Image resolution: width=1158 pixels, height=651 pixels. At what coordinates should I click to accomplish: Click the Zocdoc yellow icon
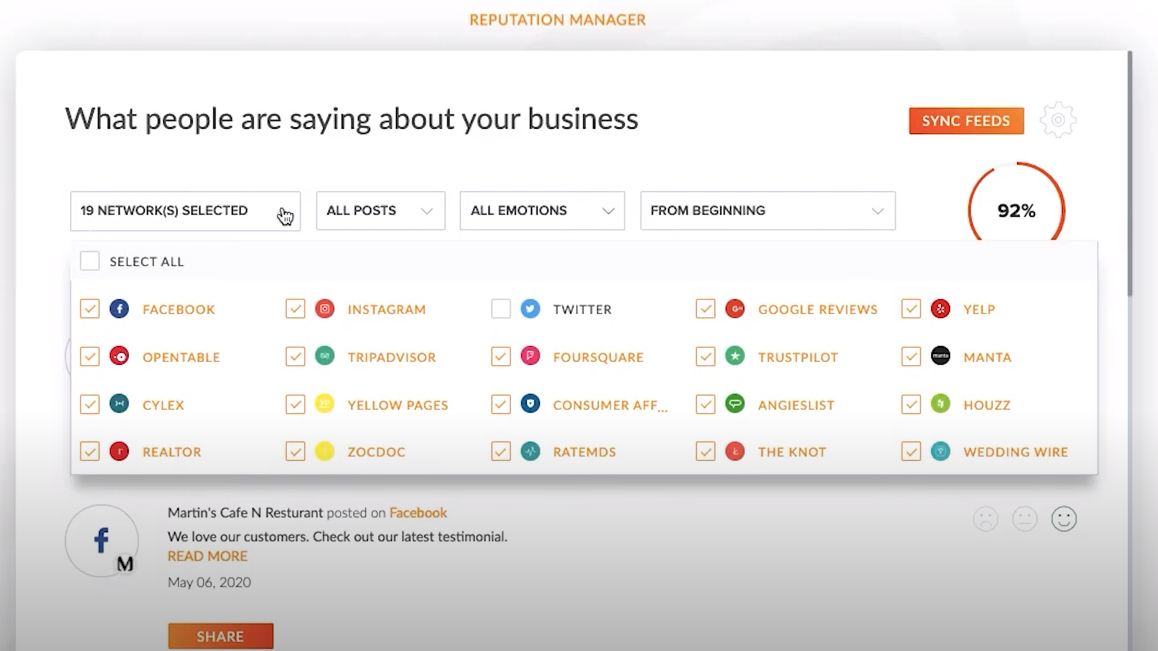[x=325, y=451]
